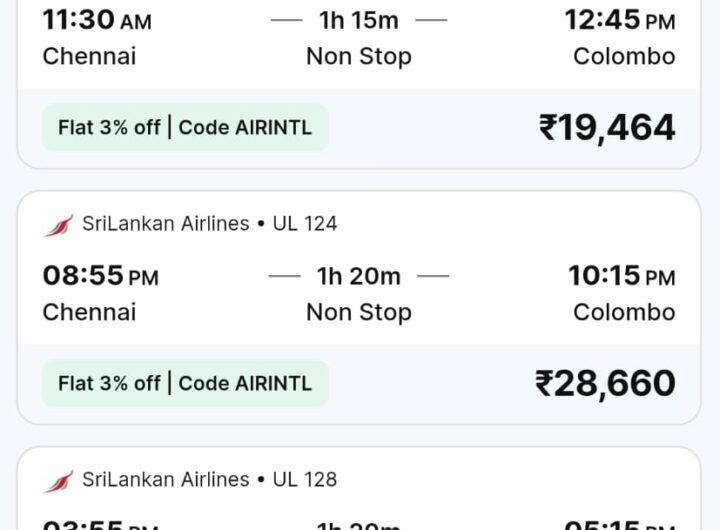This screenshot has width=720, height=530.
Task: Tap the Non Stop label on UL 124
Action: pos(359,312)
